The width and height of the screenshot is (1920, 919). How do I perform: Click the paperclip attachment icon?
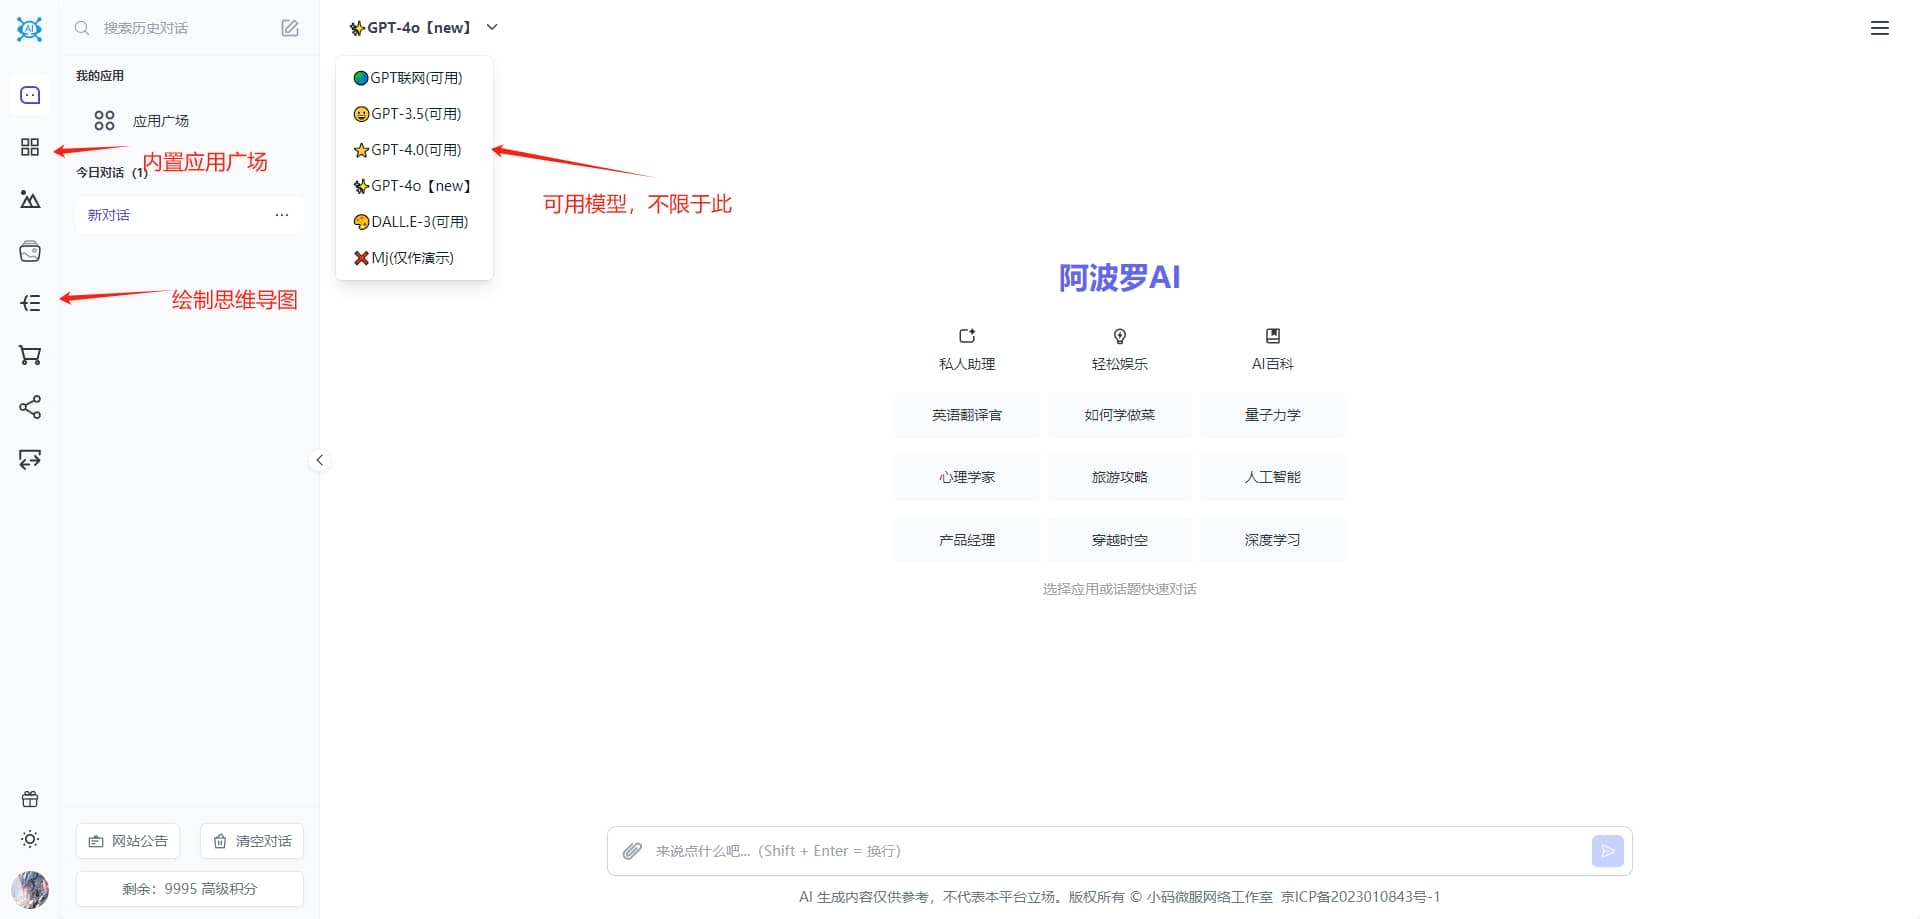pyautogui.click(x=632, y=851)
